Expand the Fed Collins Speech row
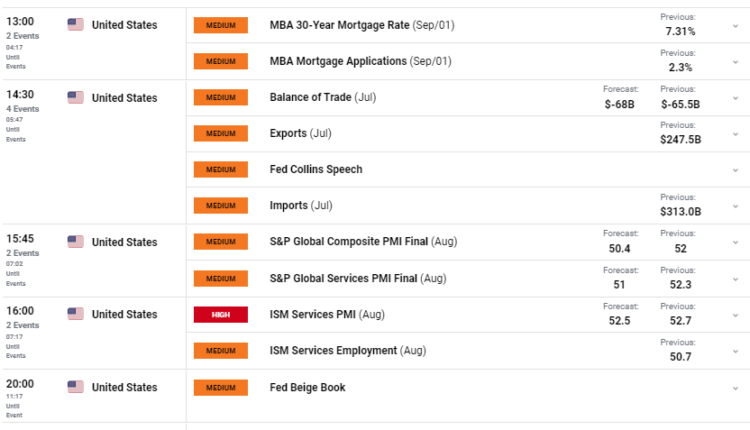This screenshot has width=750, height=430. 735,170
